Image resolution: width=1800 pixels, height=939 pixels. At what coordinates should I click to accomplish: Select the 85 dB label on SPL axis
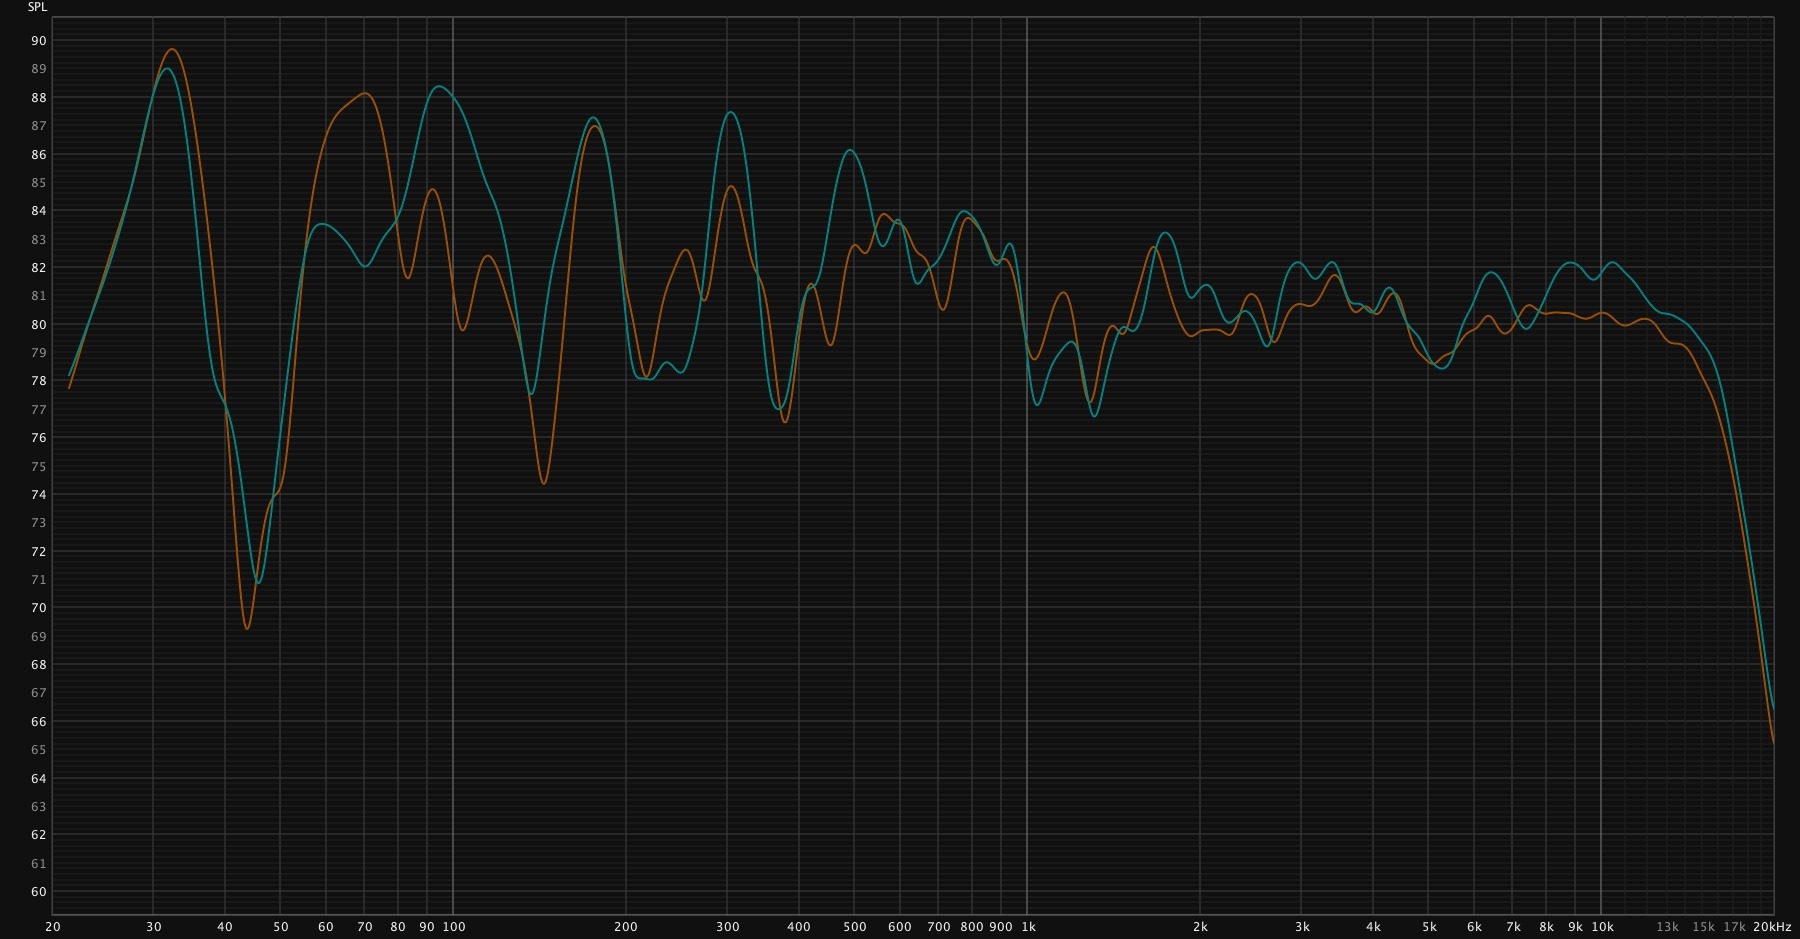39,183
